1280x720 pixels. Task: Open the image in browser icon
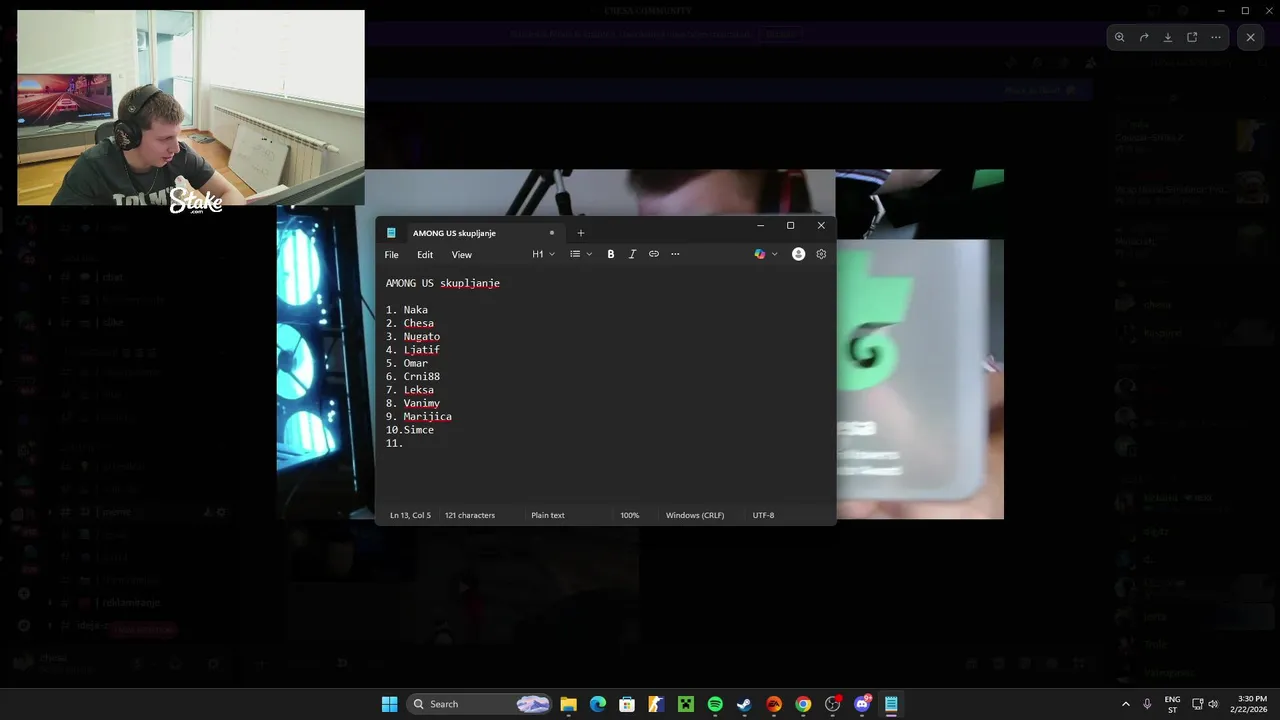pyautogui.click(x=1192, y=37)
